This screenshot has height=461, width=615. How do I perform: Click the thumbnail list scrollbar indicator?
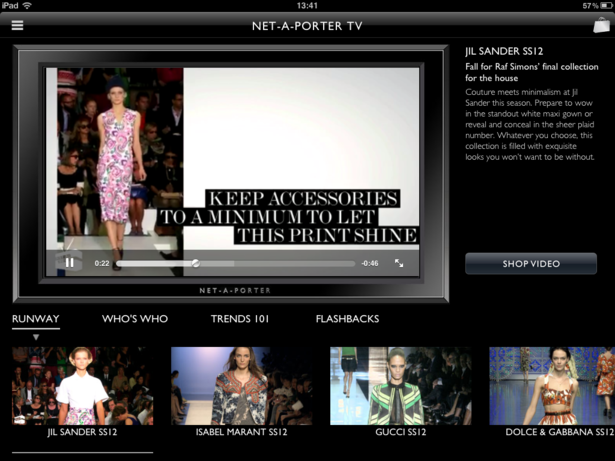point(82,452)
